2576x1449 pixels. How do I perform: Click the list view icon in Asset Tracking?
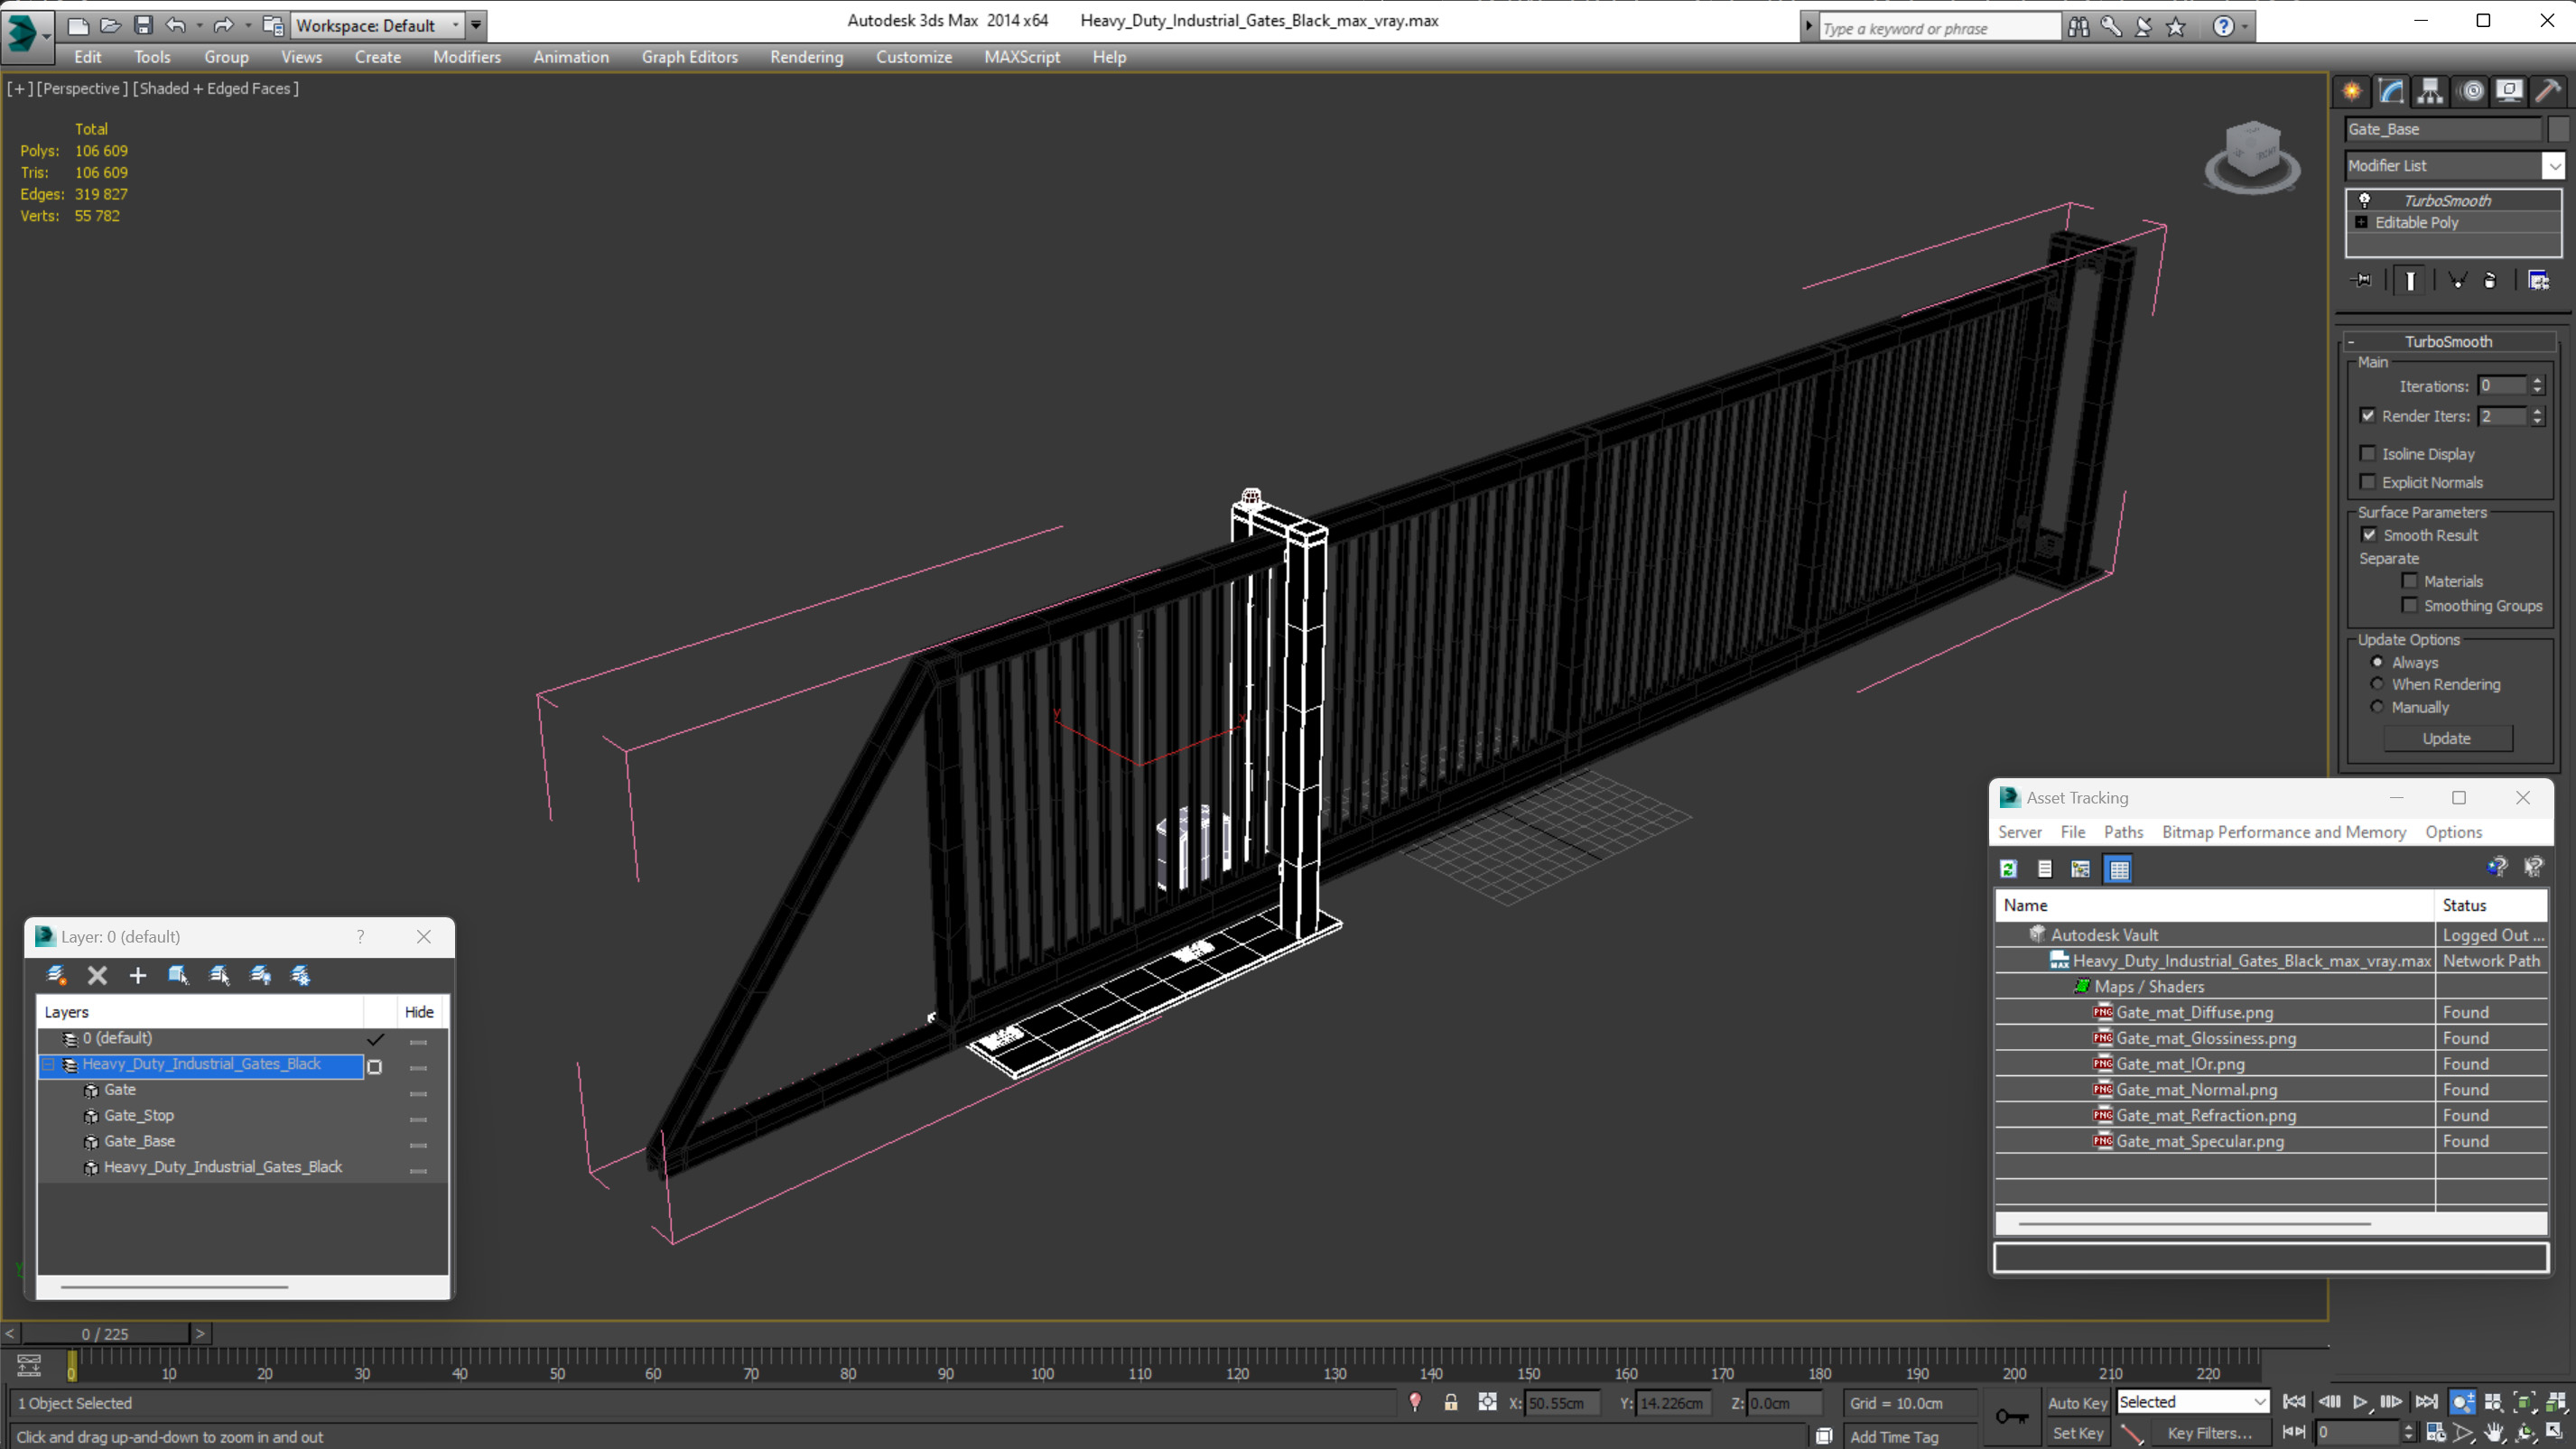tap(2045, 868)
